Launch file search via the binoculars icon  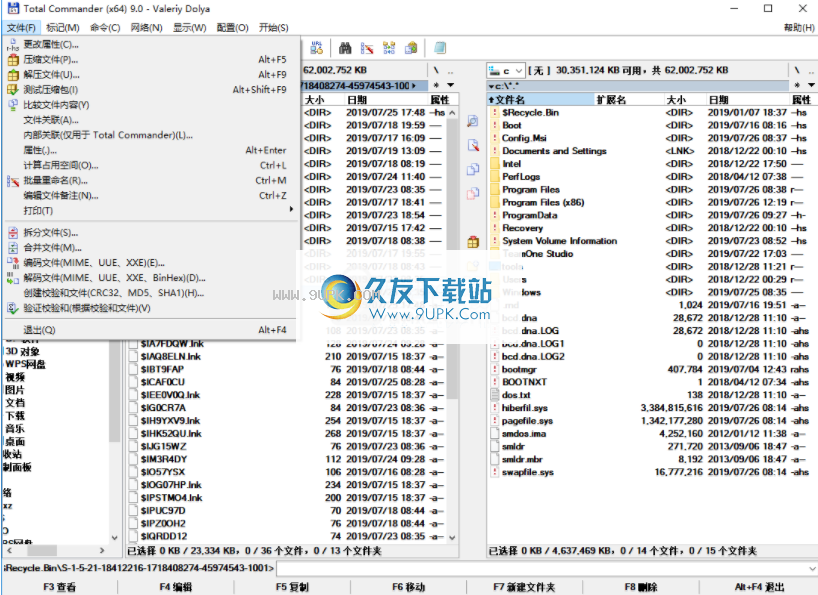pyautogui.click(x=345, y=48)
